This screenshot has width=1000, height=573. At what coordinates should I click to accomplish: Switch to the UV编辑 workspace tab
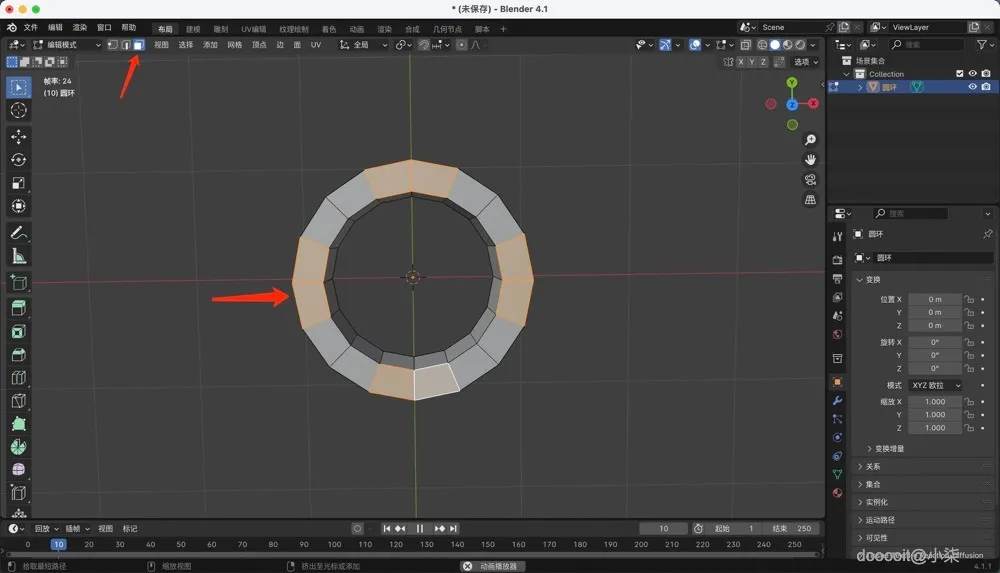pos(253,29)
